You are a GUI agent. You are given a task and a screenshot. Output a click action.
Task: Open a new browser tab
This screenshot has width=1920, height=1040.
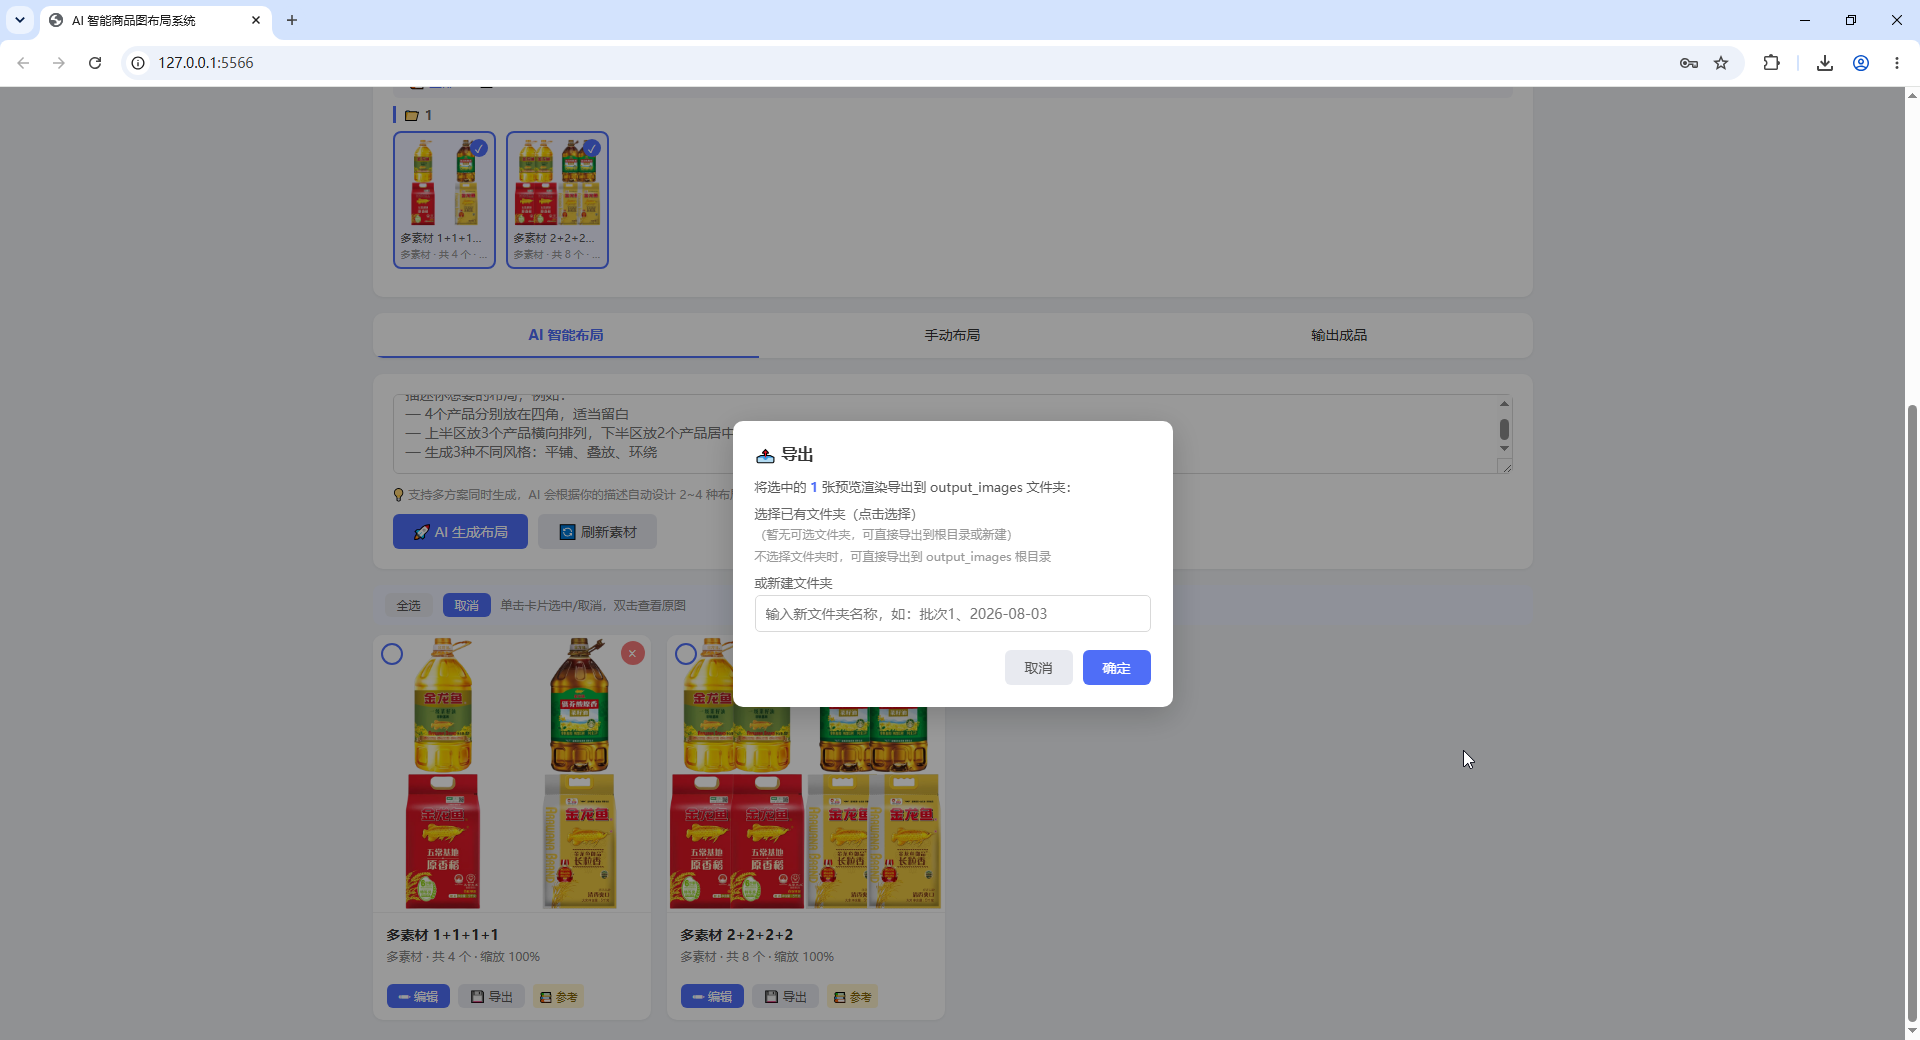(292, 20)
